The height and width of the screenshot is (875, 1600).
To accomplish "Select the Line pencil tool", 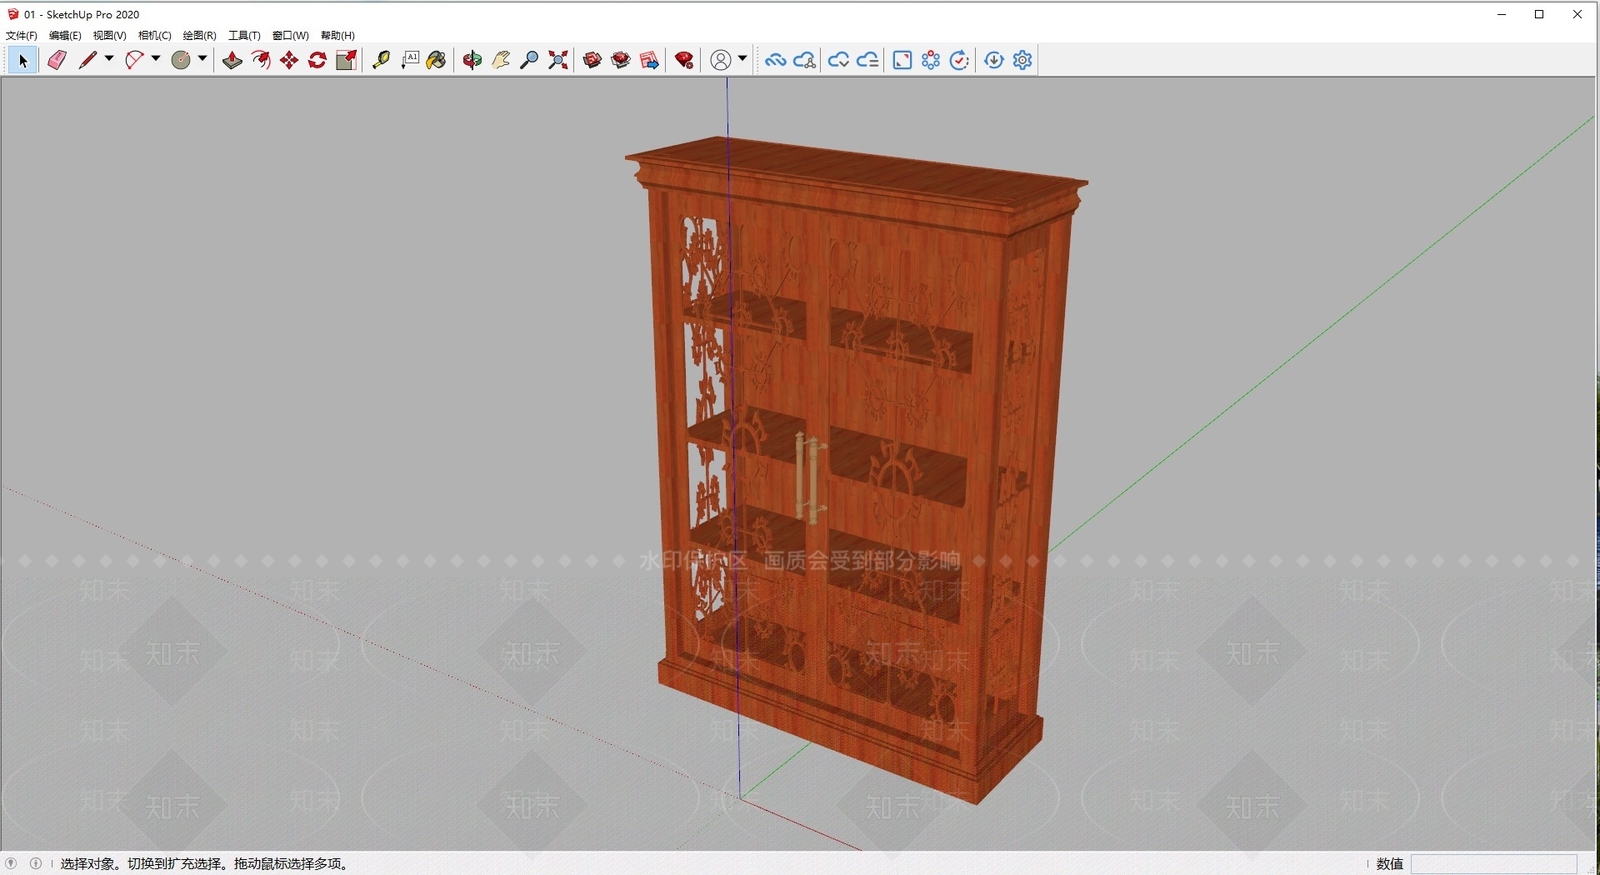I will 88,61.
